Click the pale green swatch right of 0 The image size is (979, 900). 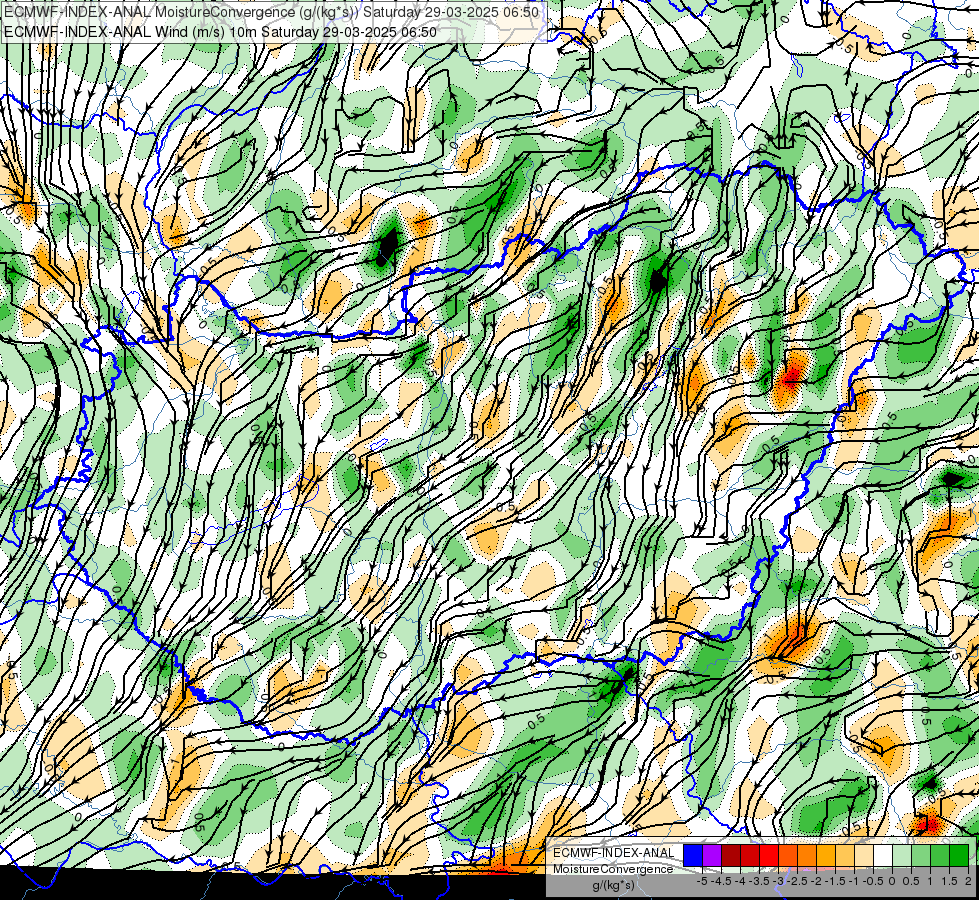(902, 855)
